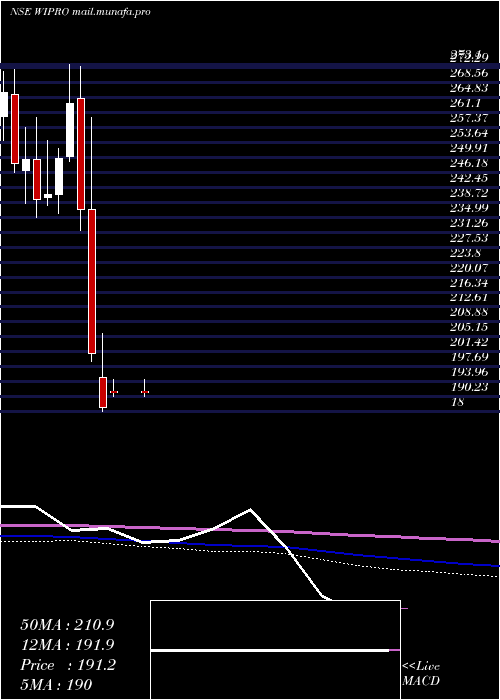Click the 212.61 price axis label

pos(469,297)
